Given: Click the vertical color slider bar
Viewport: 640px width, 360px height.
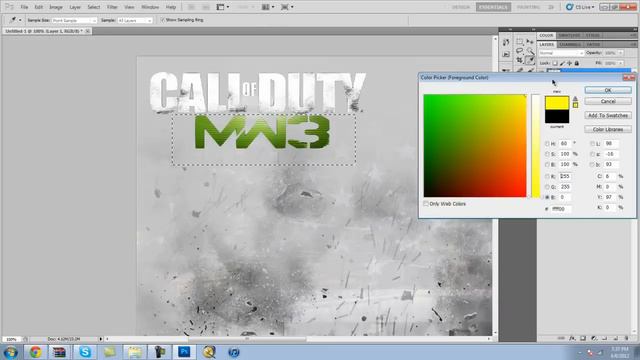Looking at the screenshot, I should 536,146.
